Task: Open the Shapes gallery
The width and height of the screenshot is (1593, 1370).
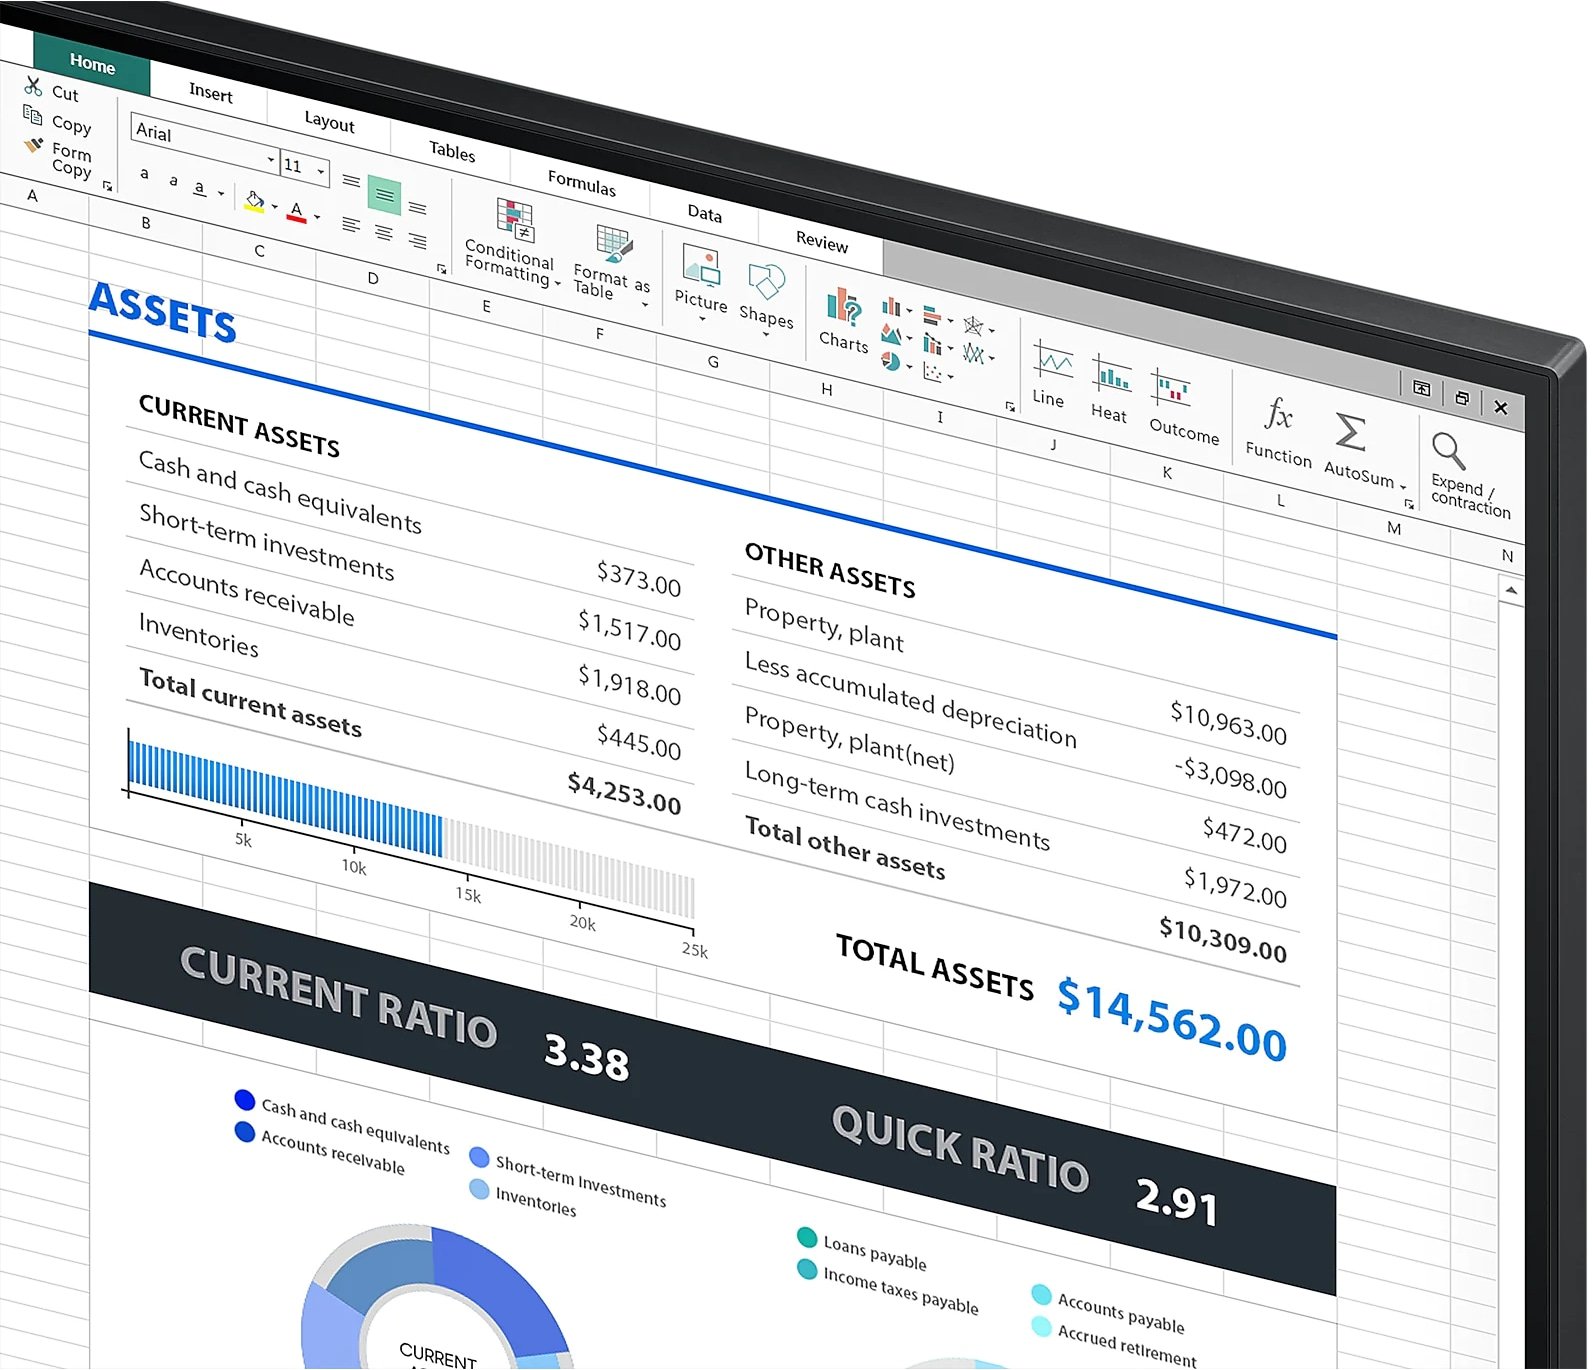Action: [766, 300]
